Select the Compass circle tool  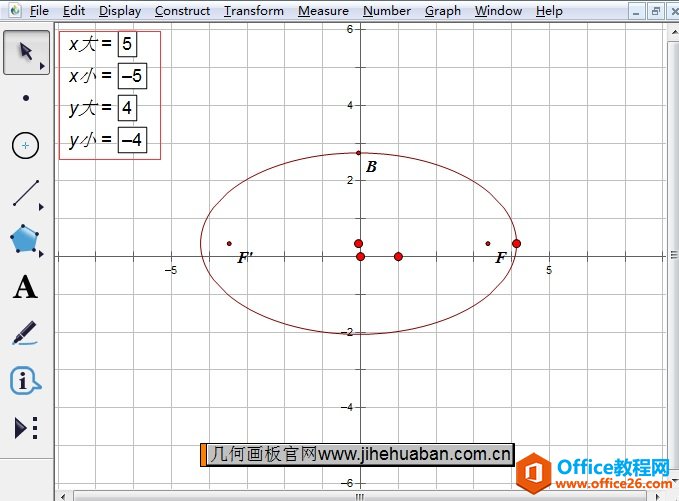pos(26,145)
